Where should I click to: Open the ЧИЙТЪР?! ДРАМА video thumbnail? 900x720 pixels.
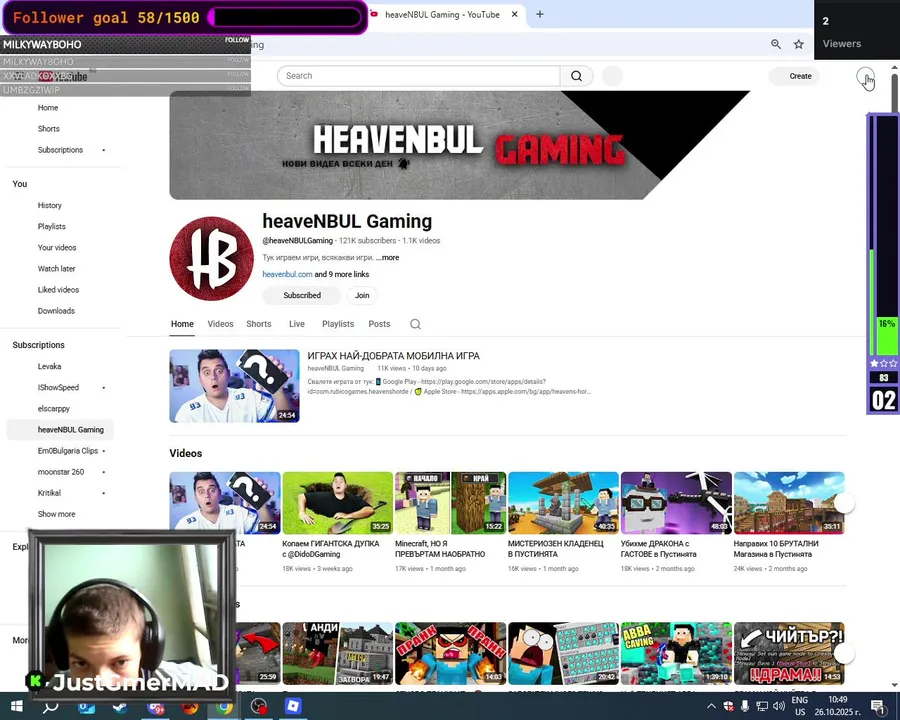789,653
